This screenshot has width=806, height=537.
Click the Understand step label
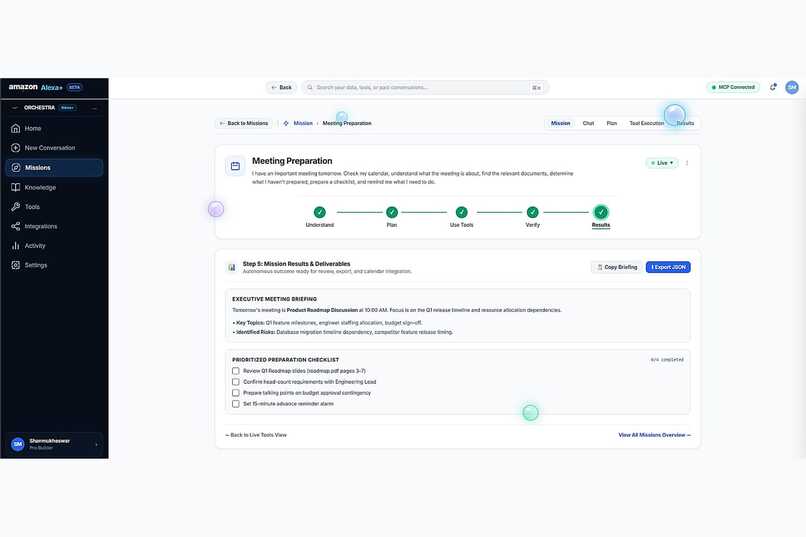pos(320,225)
